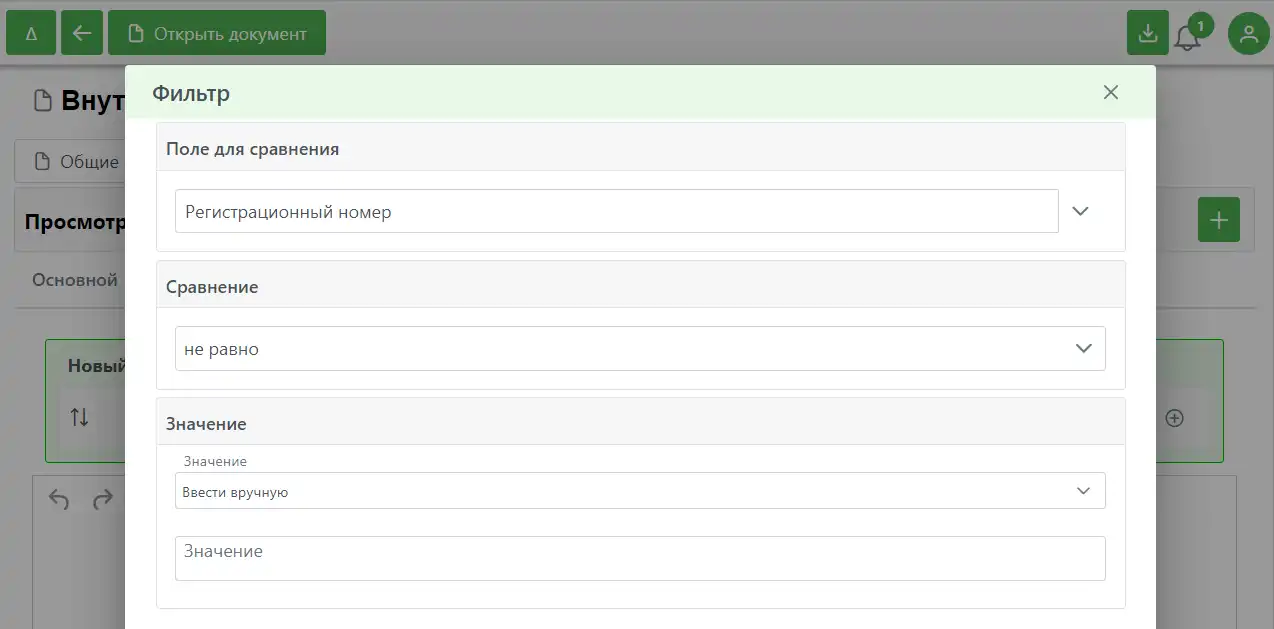The height and width of the screenshot is (629, 1274).
Task: Open the Ввести вручную value type dropdown
Action: tap(640, 491)
